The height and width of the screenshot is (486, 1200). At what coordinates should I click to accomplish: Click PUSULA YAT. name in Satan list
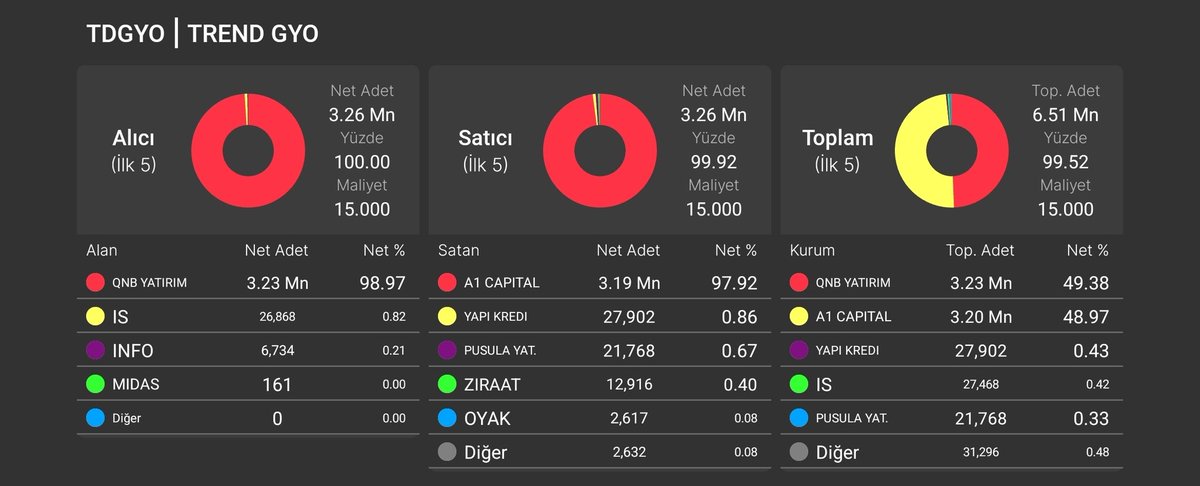click(498, 351)
